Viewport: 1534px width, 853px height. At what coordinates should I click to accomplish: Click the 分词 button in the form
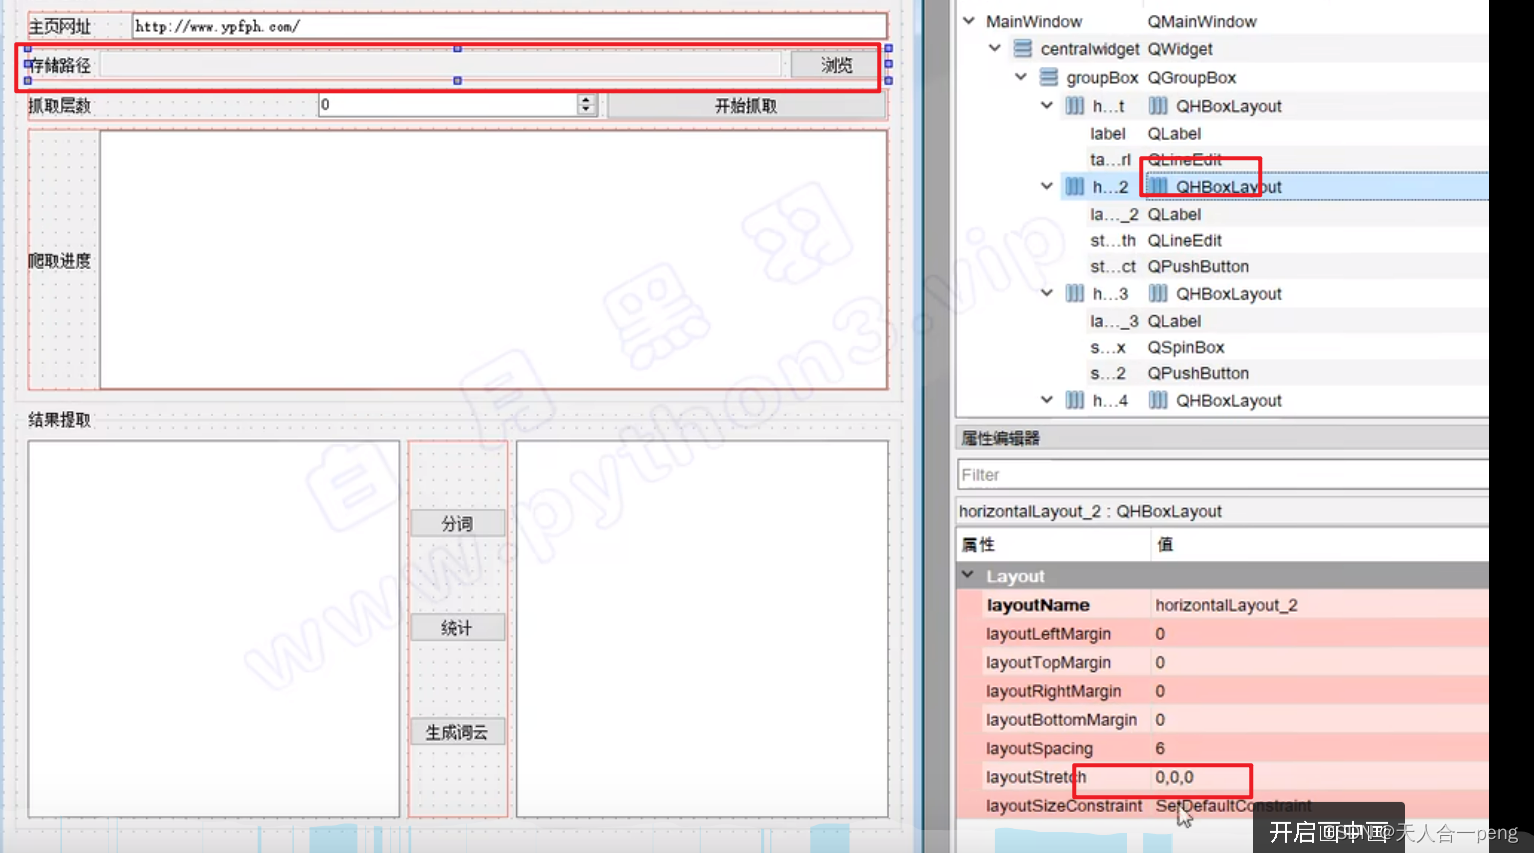tap(457, 522)
